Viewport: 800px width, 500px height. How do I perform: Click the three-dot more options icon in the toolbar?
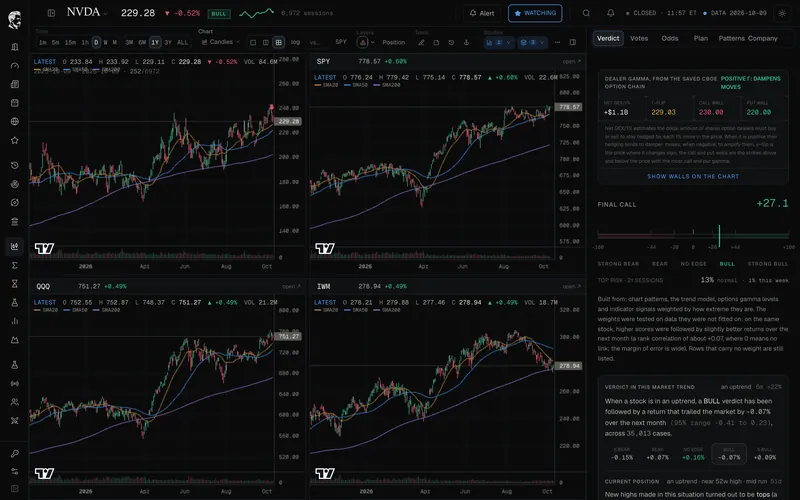point(557,42)
